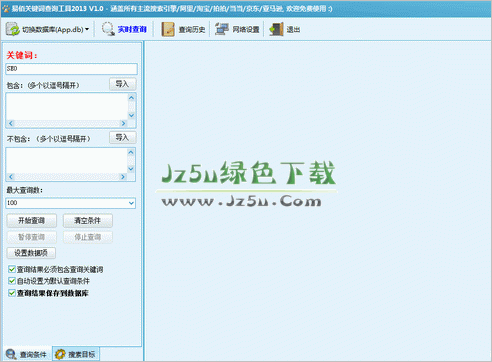Screen dimensions: 492x362
Task: Focus the 包含 text area
Action: (x=67, y=107)
